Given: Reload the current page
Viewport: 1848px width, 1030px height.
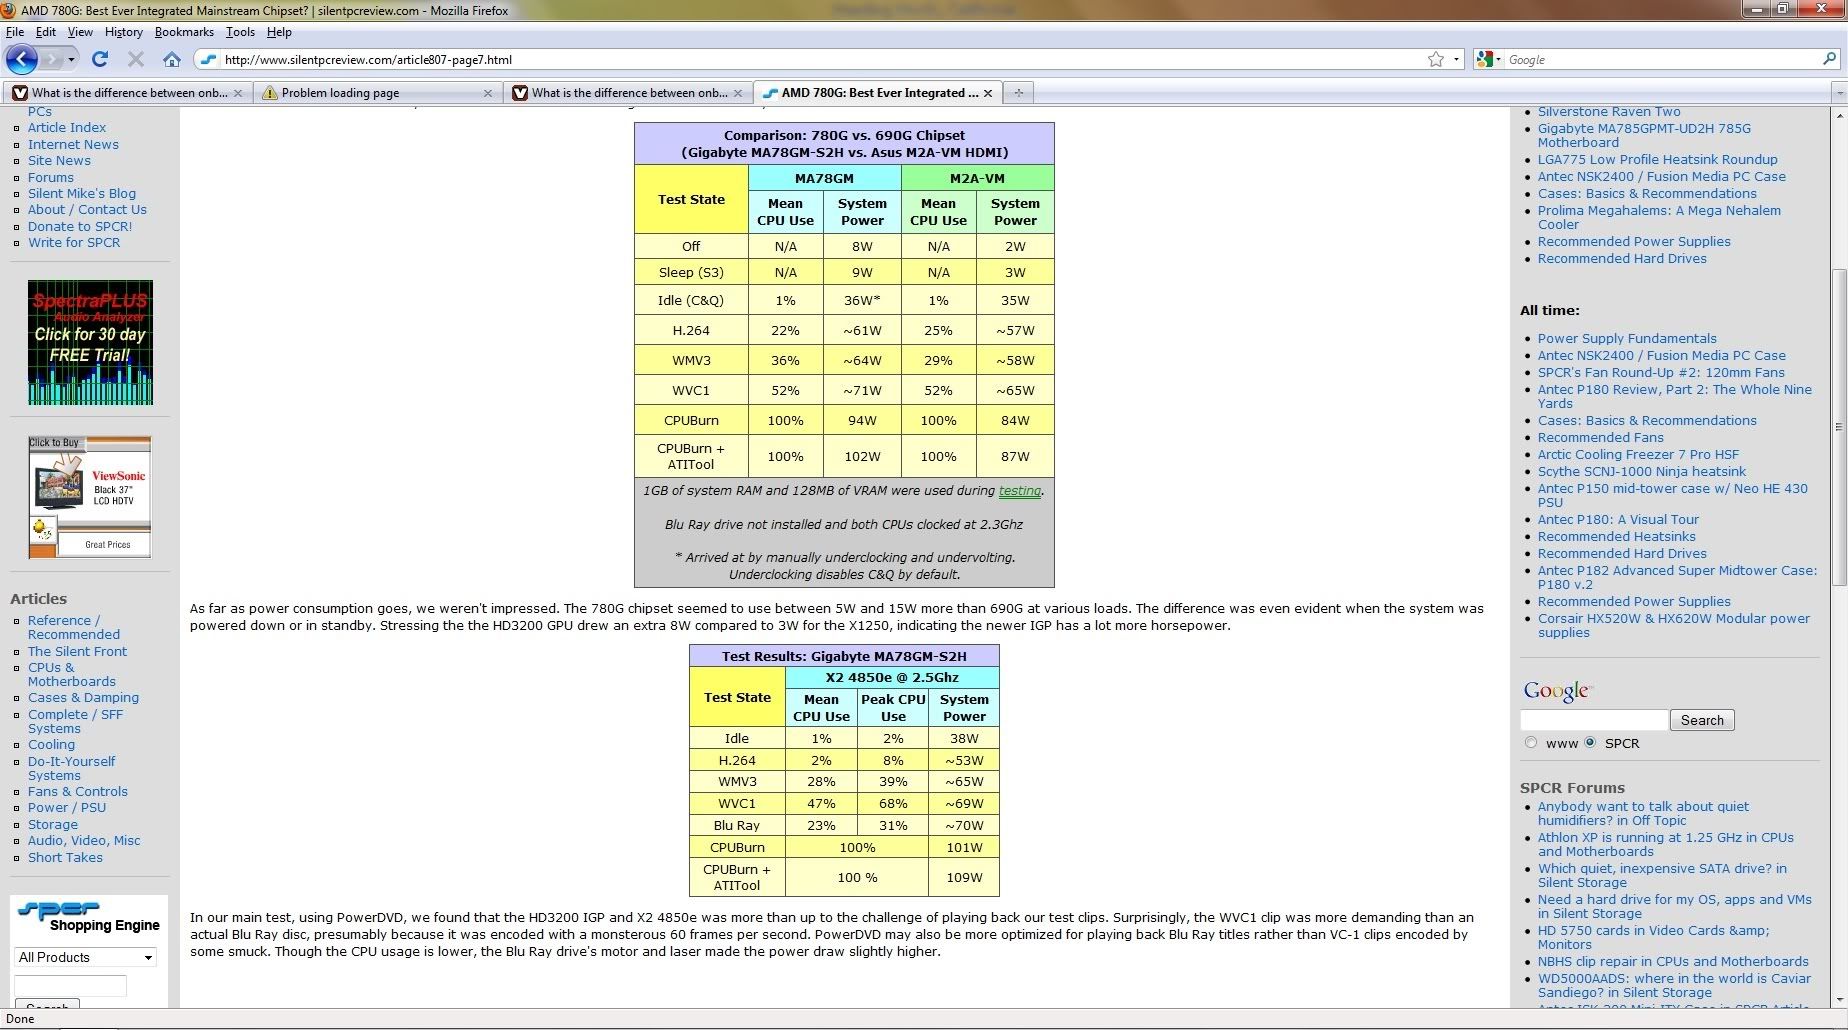Looking at the screenshot, I should pyautogui.click(x=100, y=59).
